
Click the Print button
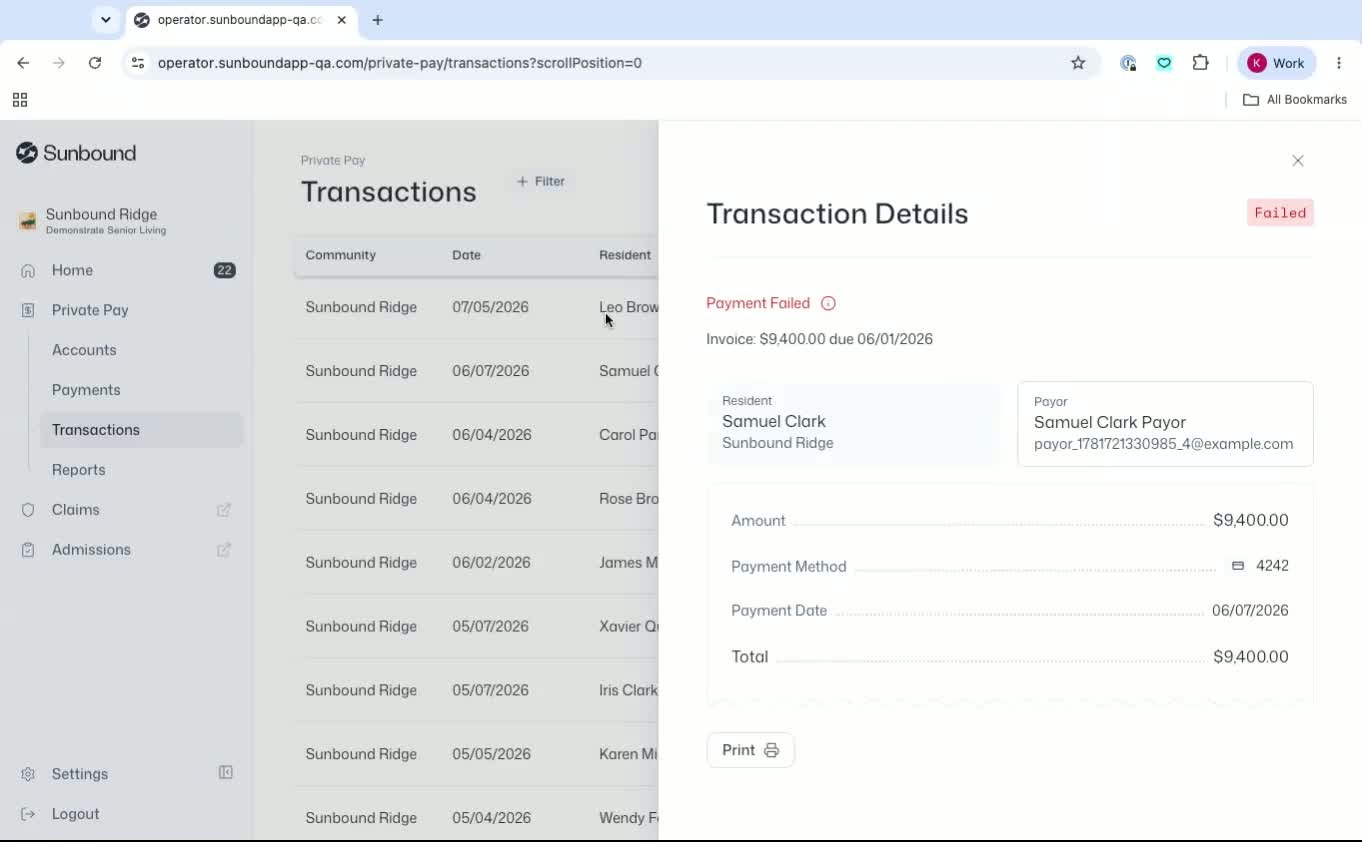[x=750, y=750]
